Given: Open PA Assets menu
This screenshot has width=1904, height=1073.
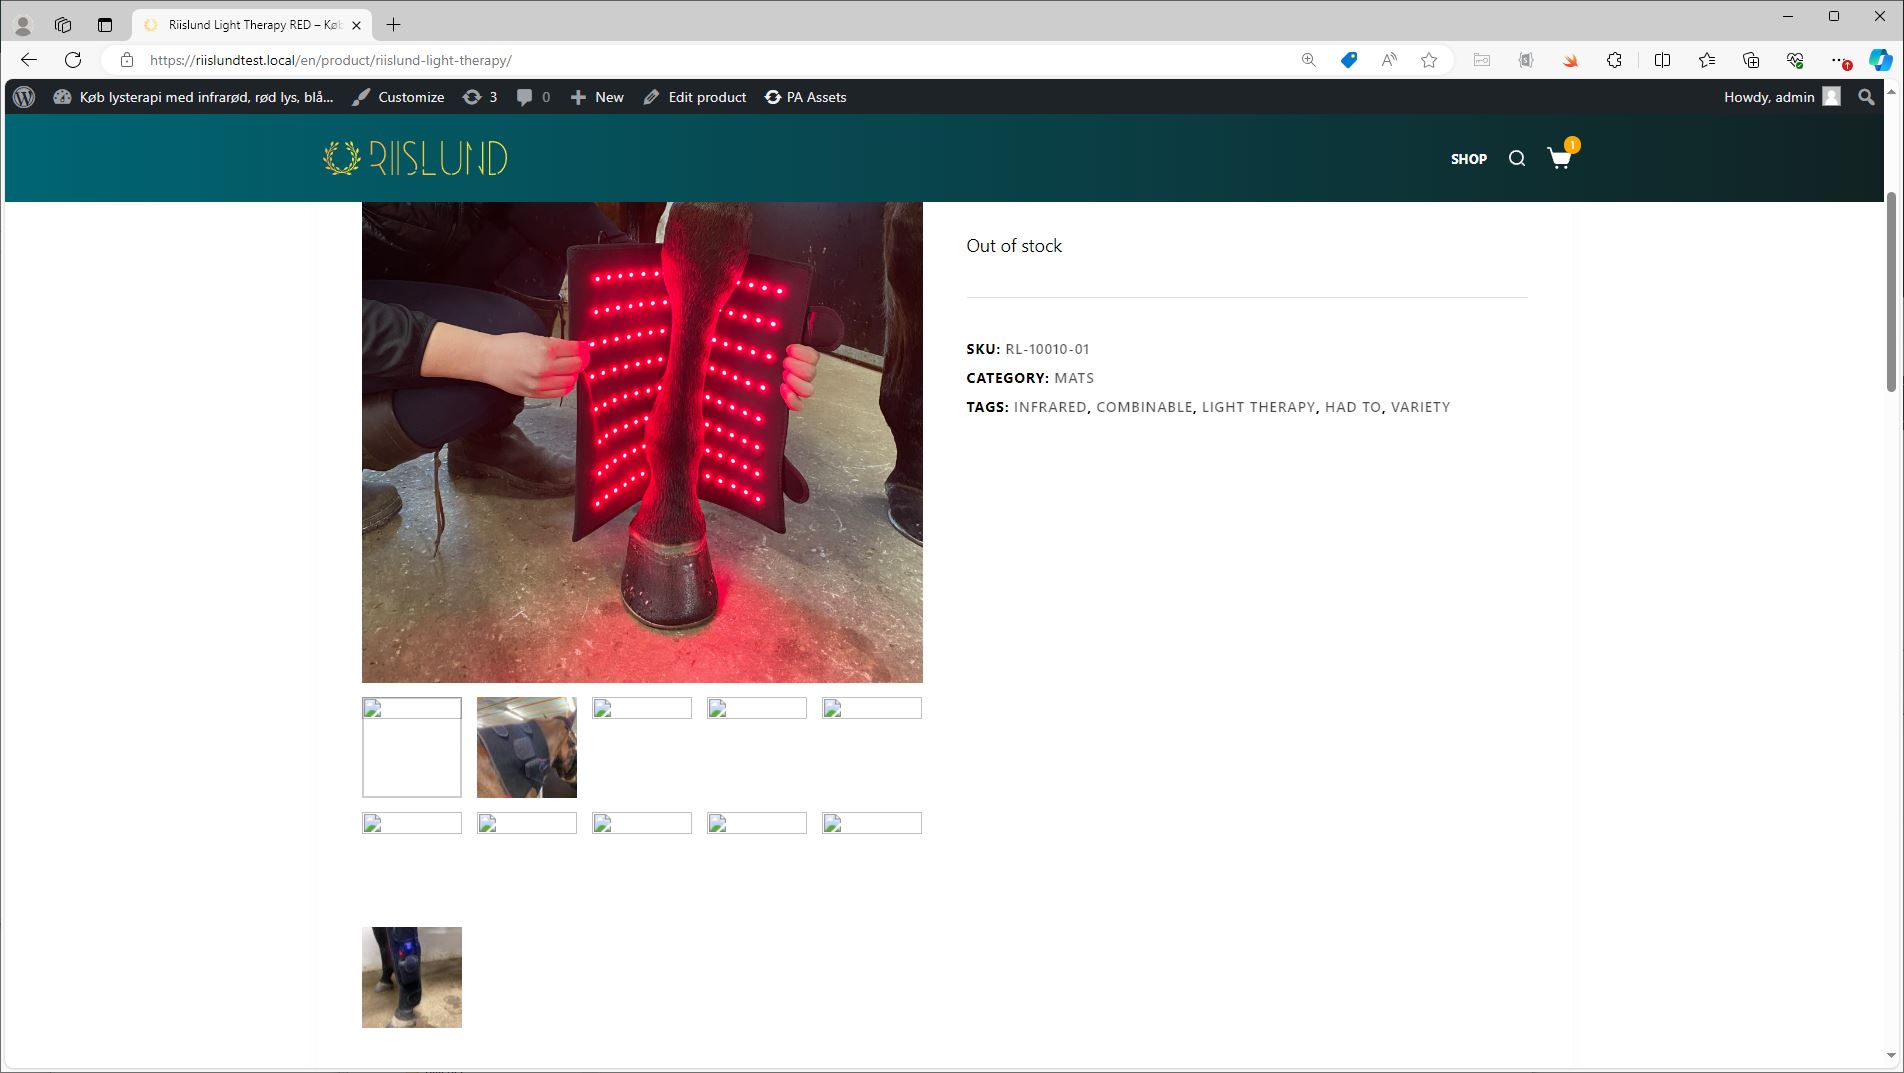Looking at the screenshot, I should pyautogui.click(x=806, y=97).
